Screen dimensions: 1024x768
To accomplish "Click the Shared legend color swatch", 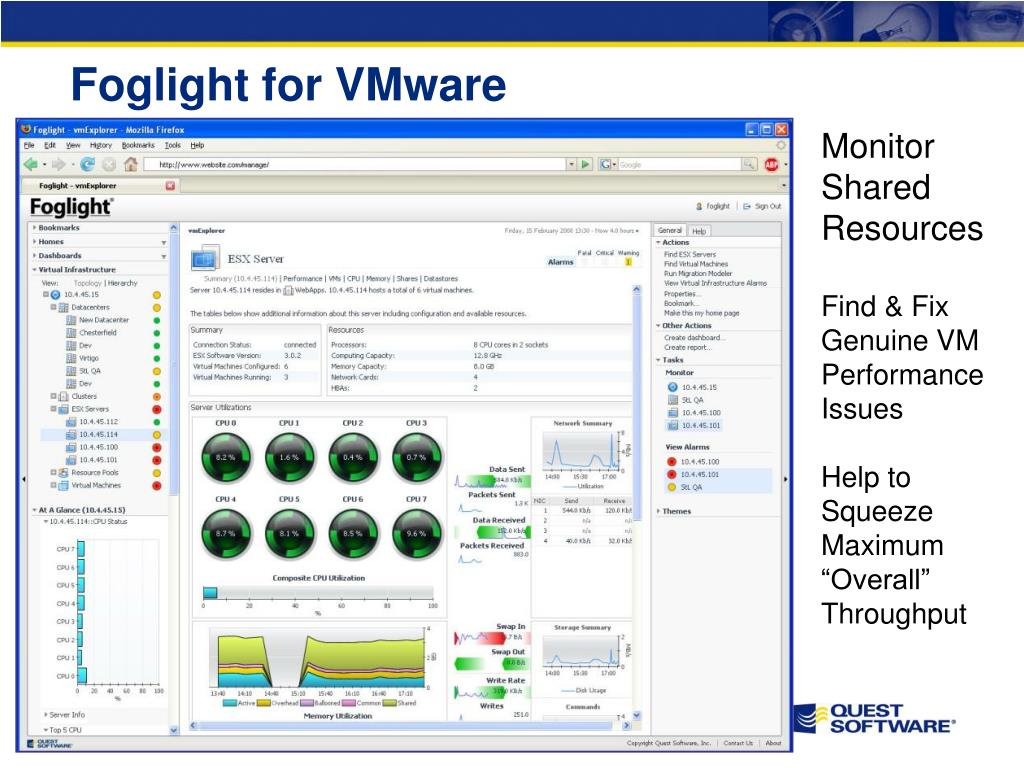I will point(389,703).
